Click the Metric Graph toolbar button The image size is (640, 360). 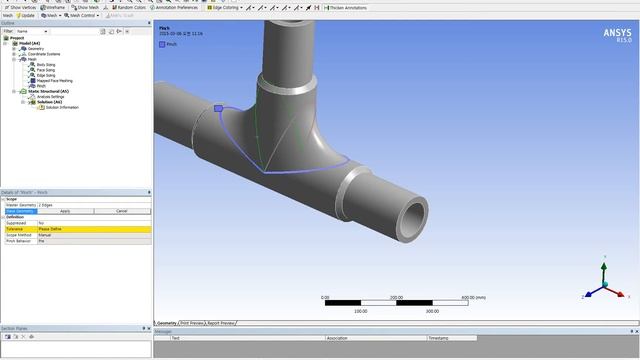[120, 16]
